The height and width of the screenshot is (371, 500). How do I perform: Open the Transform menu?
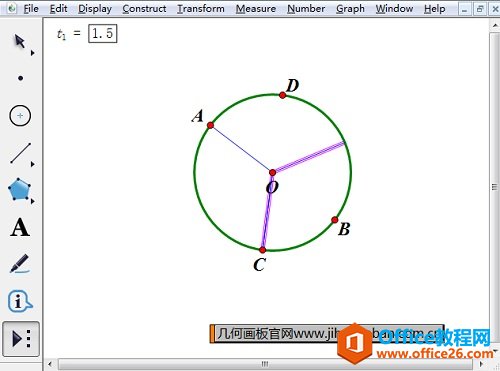[201, 9]
